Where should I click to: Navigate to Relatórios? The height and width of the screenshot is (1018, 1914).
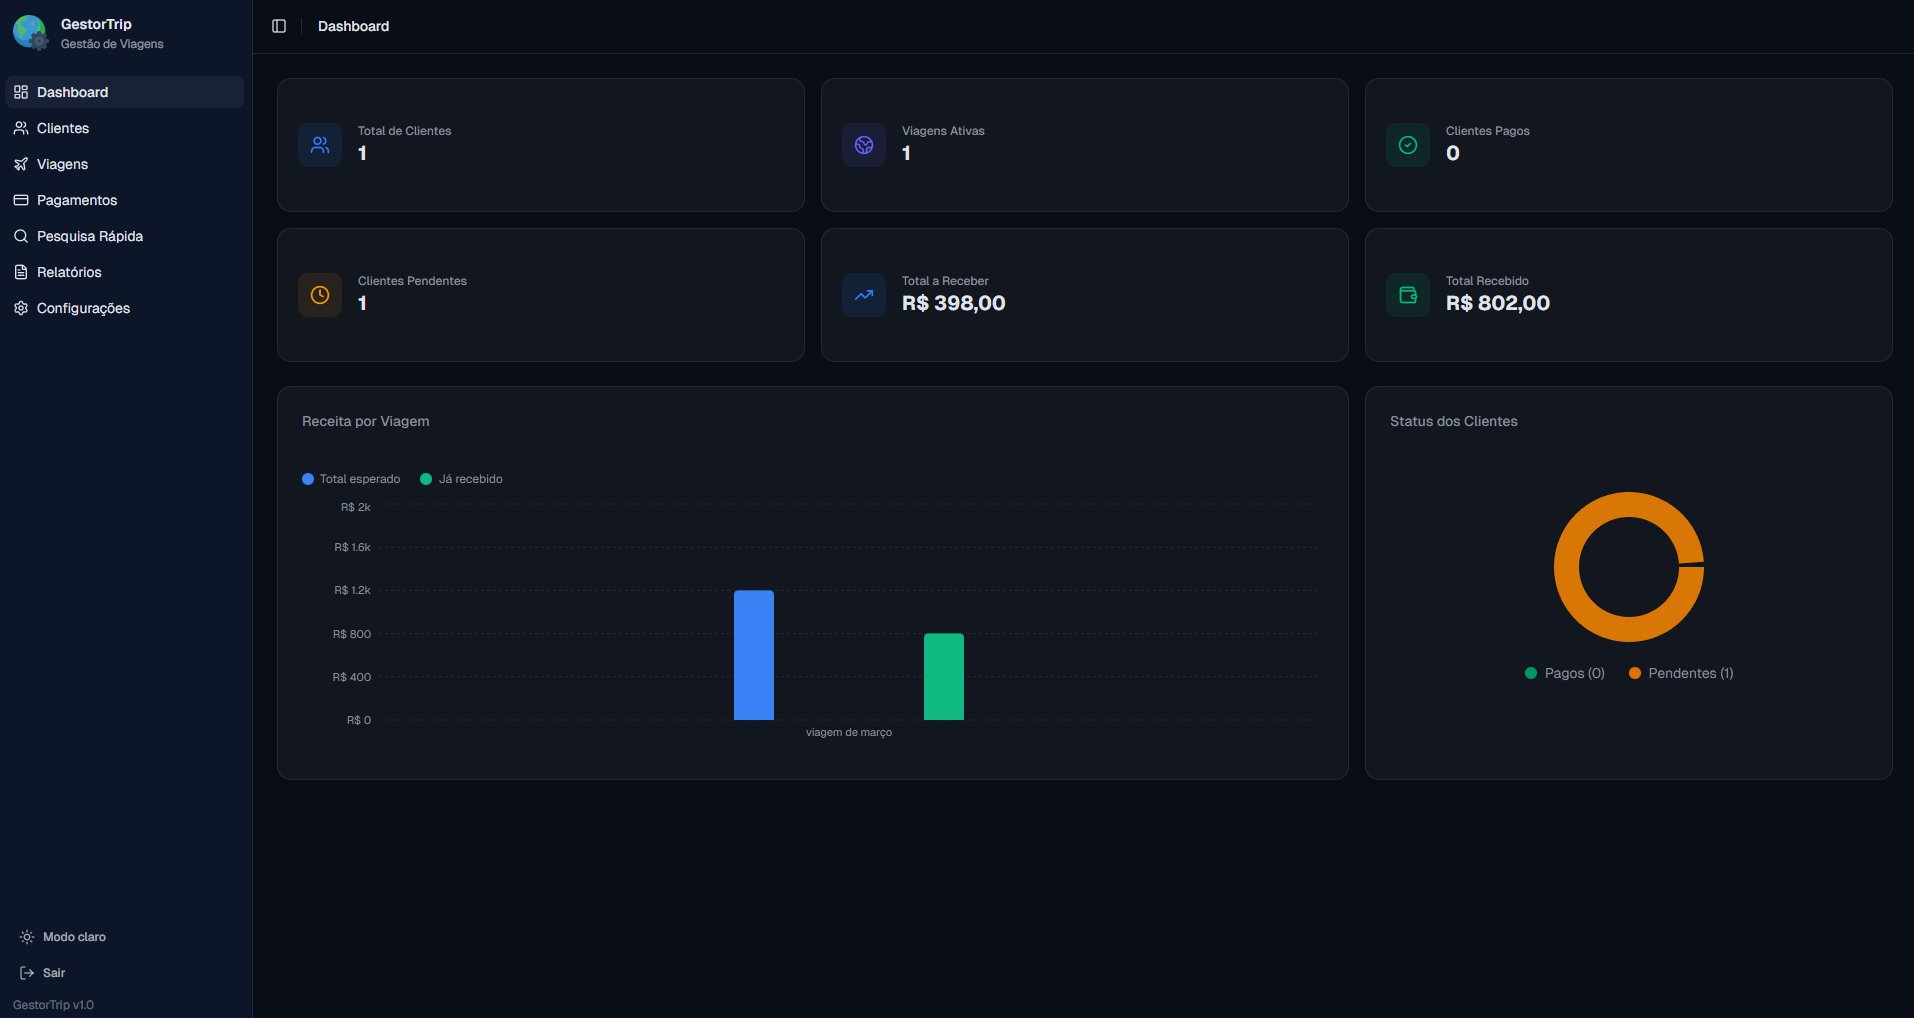(x=69, y=272)
